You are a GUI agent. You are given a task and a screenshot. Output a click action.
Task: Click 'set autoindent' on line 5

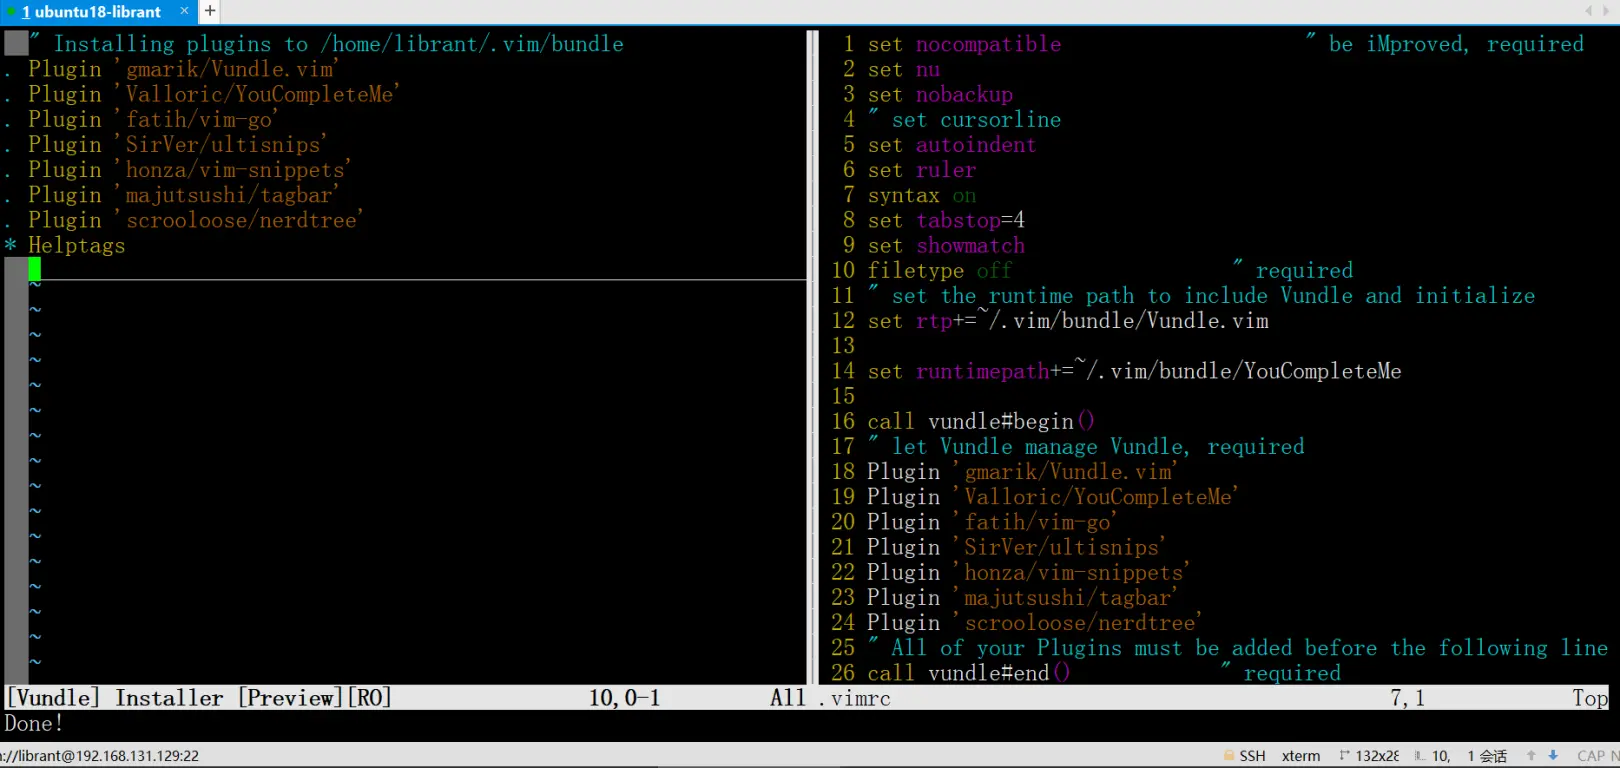[x=952, y=145]
